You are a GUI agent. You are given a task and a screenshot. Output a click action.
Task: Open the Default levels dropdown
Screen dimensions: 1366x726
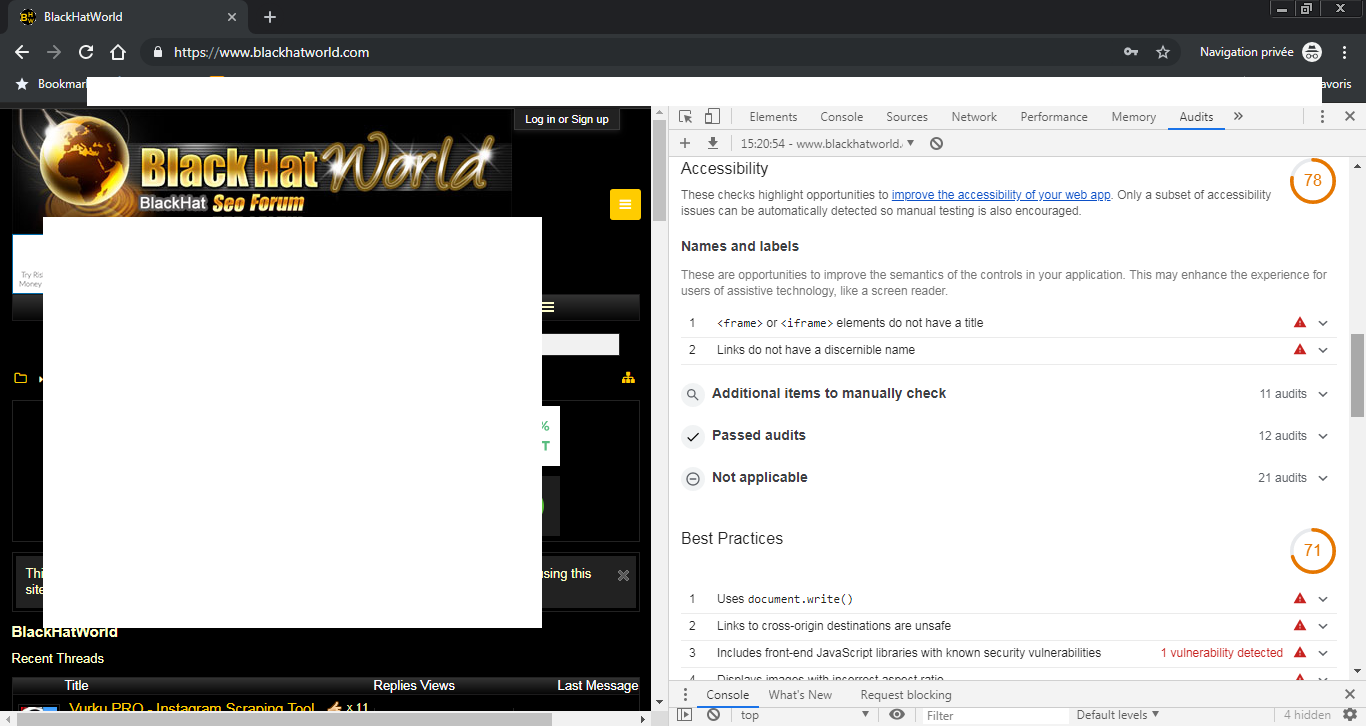tap(1118, 715)
